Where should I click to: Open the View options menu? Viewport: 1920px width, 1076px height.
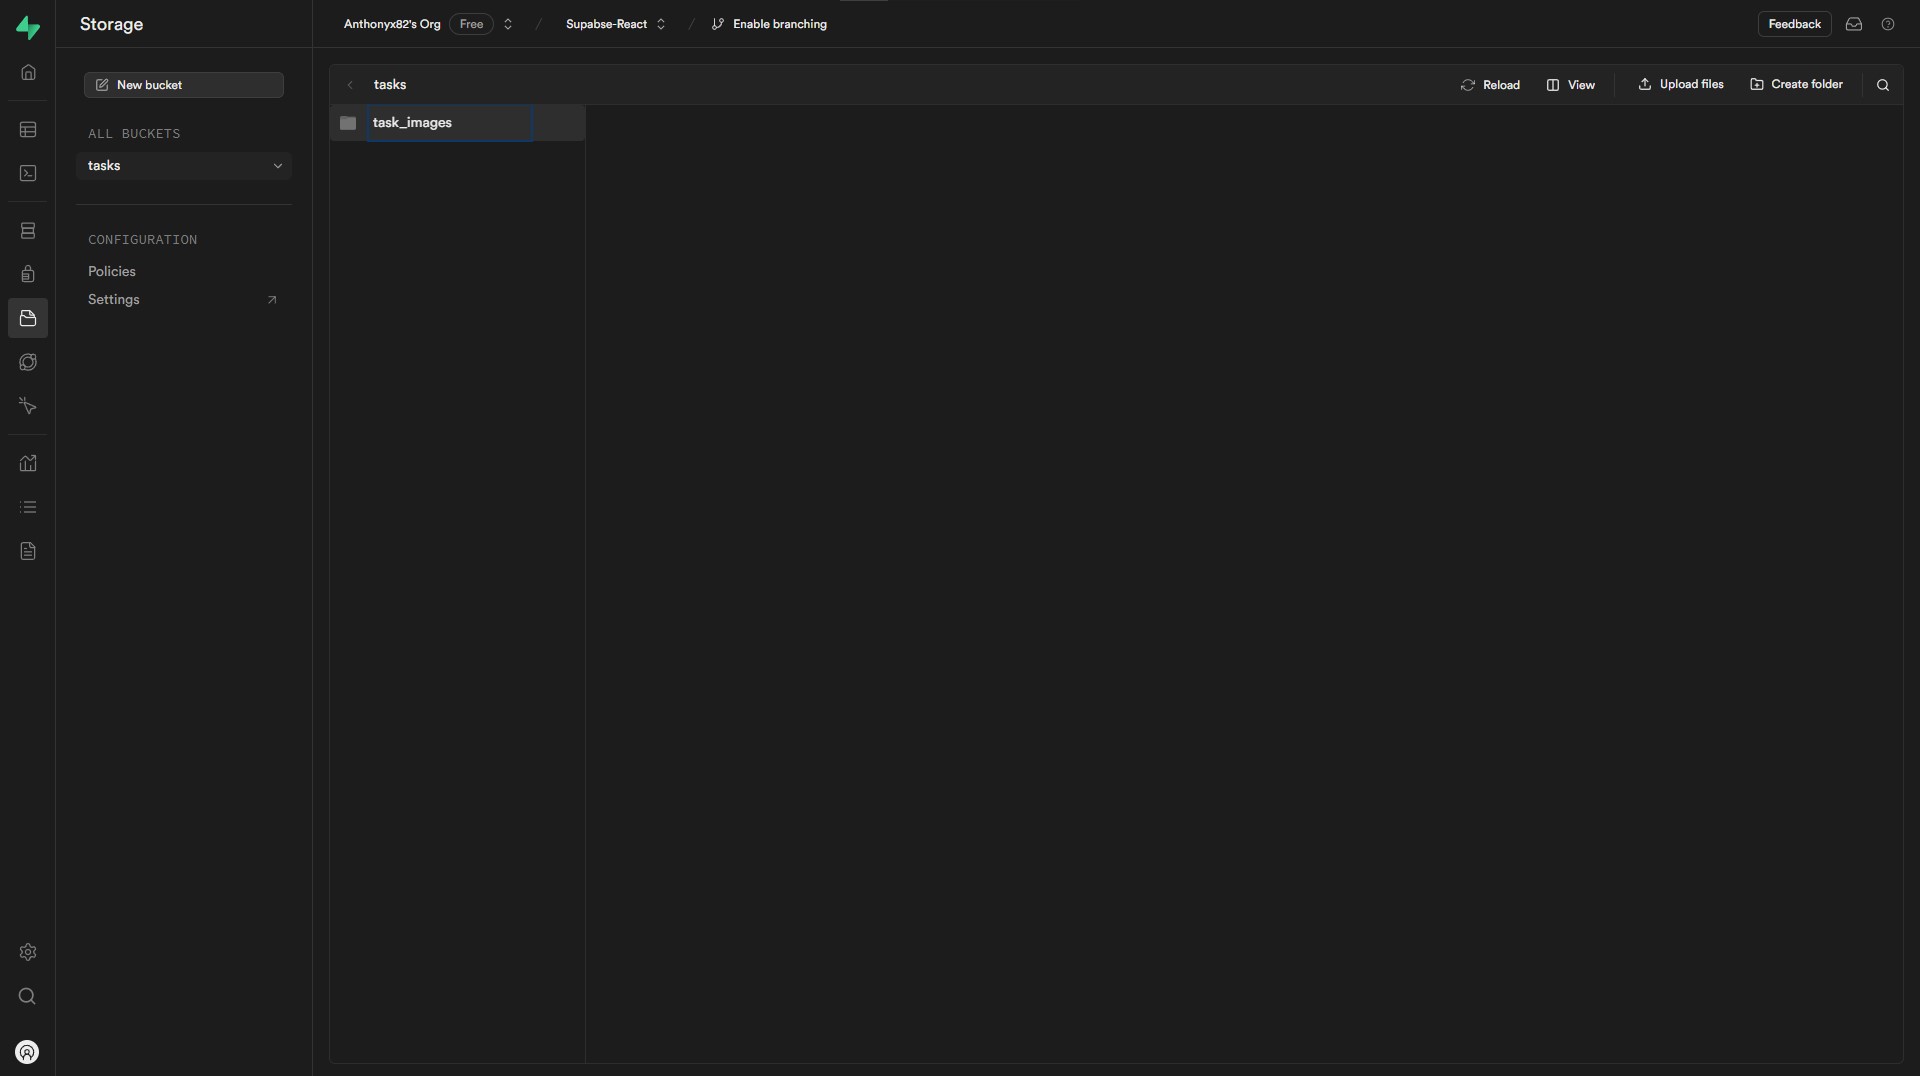coord(1570,85)
